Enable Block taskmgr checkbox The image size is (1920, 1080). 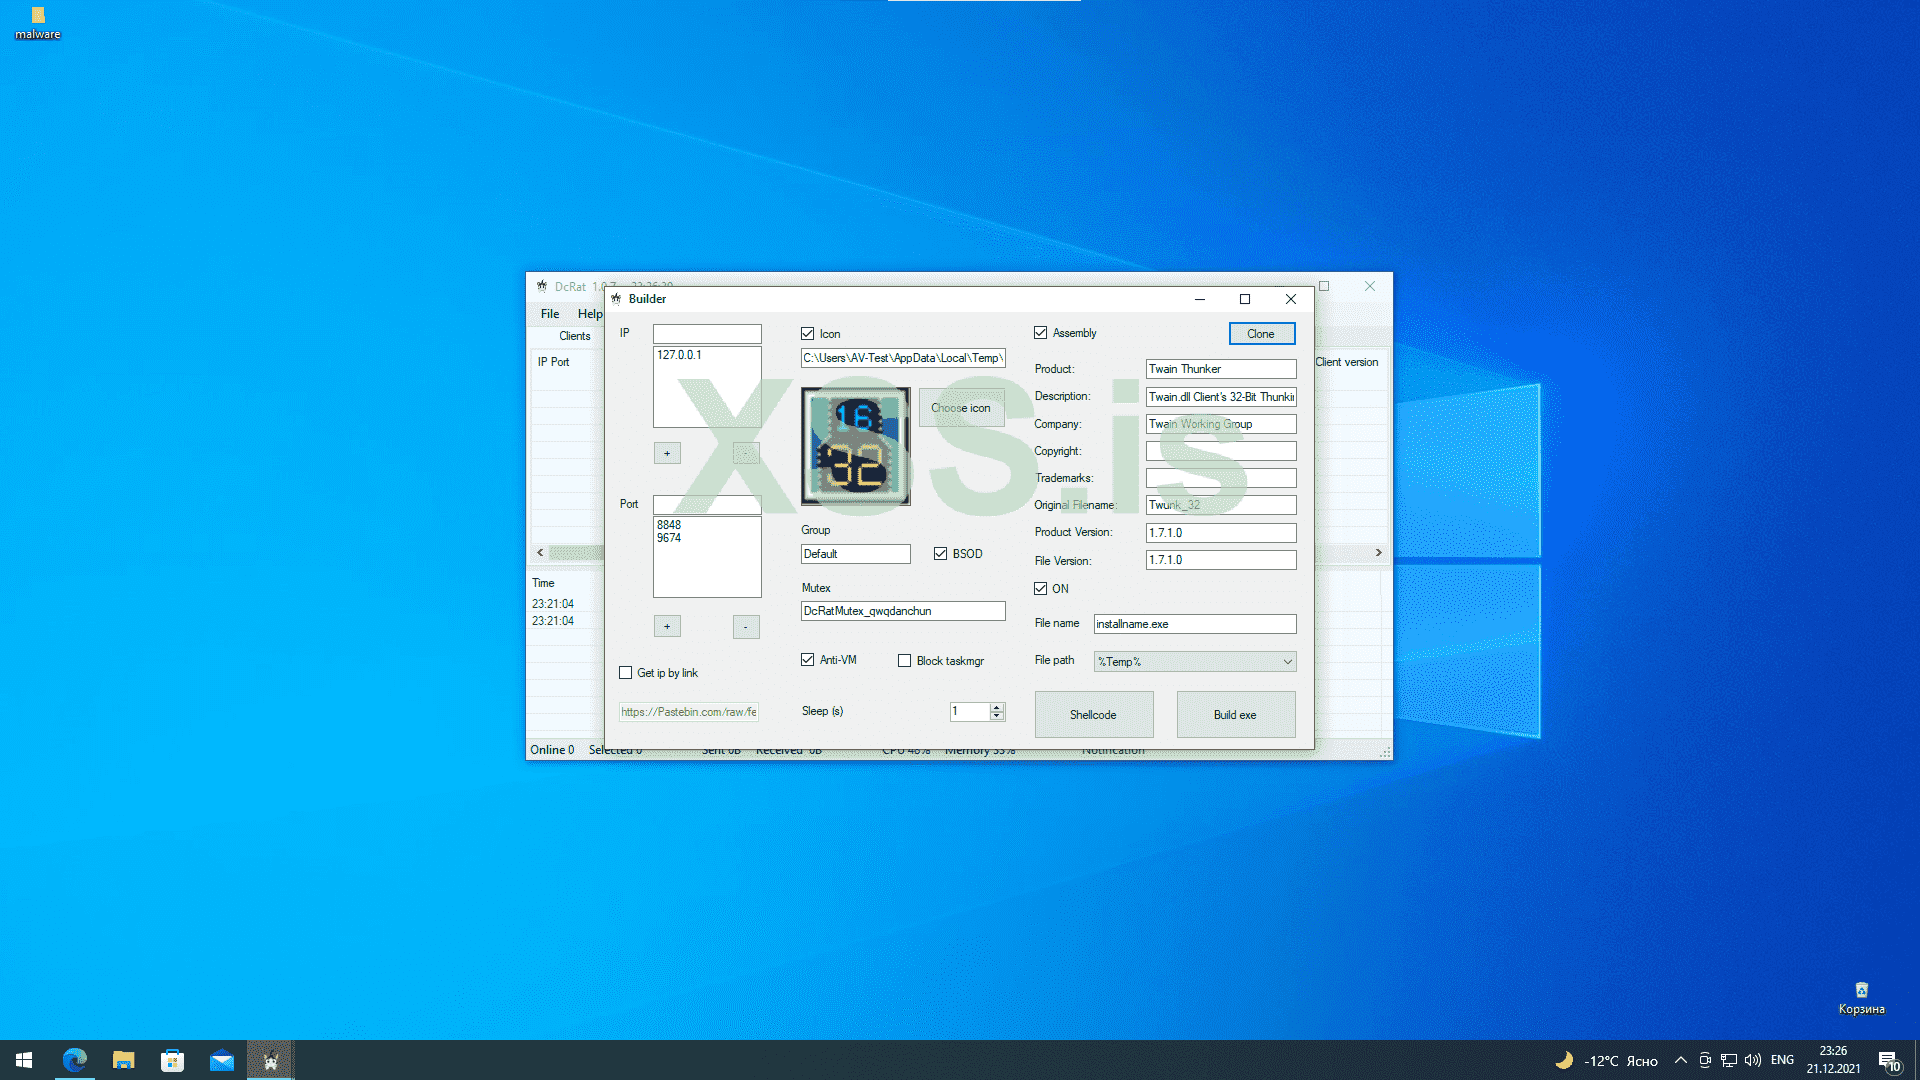point(905,661)
